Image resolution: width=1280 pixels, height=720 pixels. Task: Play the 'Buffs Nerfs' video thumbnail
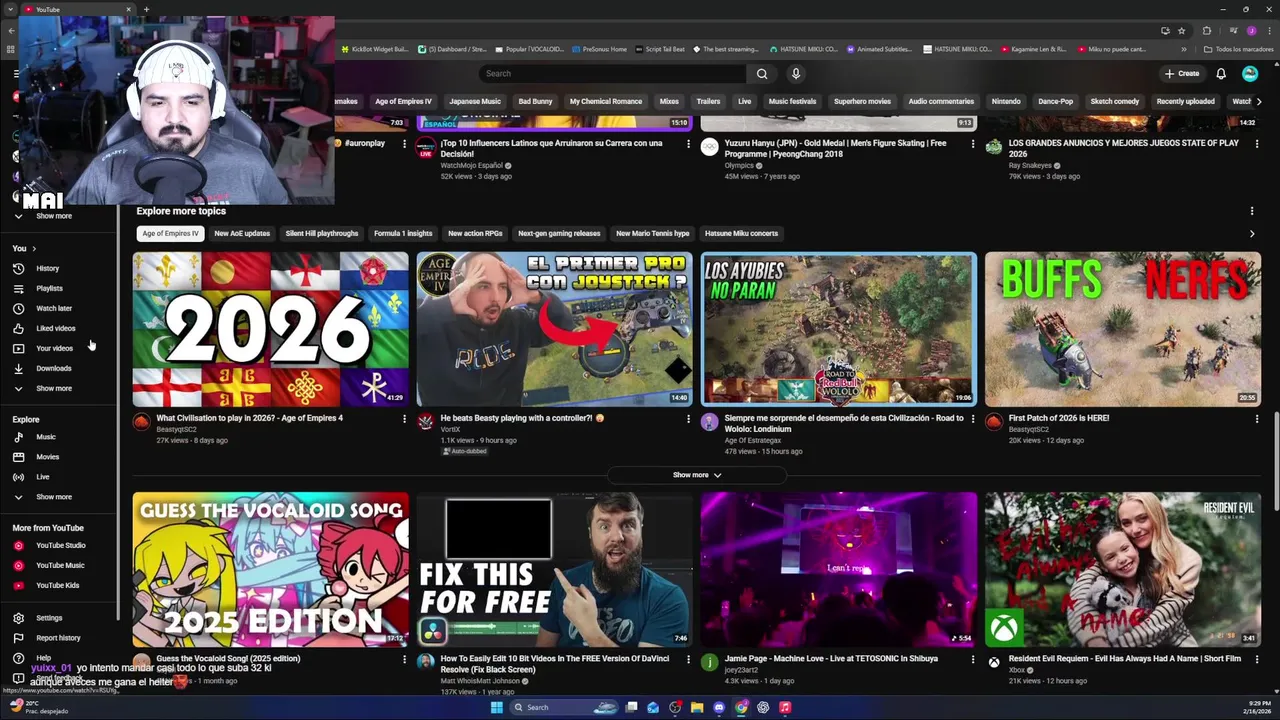pyautogui.click(x=1123, y=329)
